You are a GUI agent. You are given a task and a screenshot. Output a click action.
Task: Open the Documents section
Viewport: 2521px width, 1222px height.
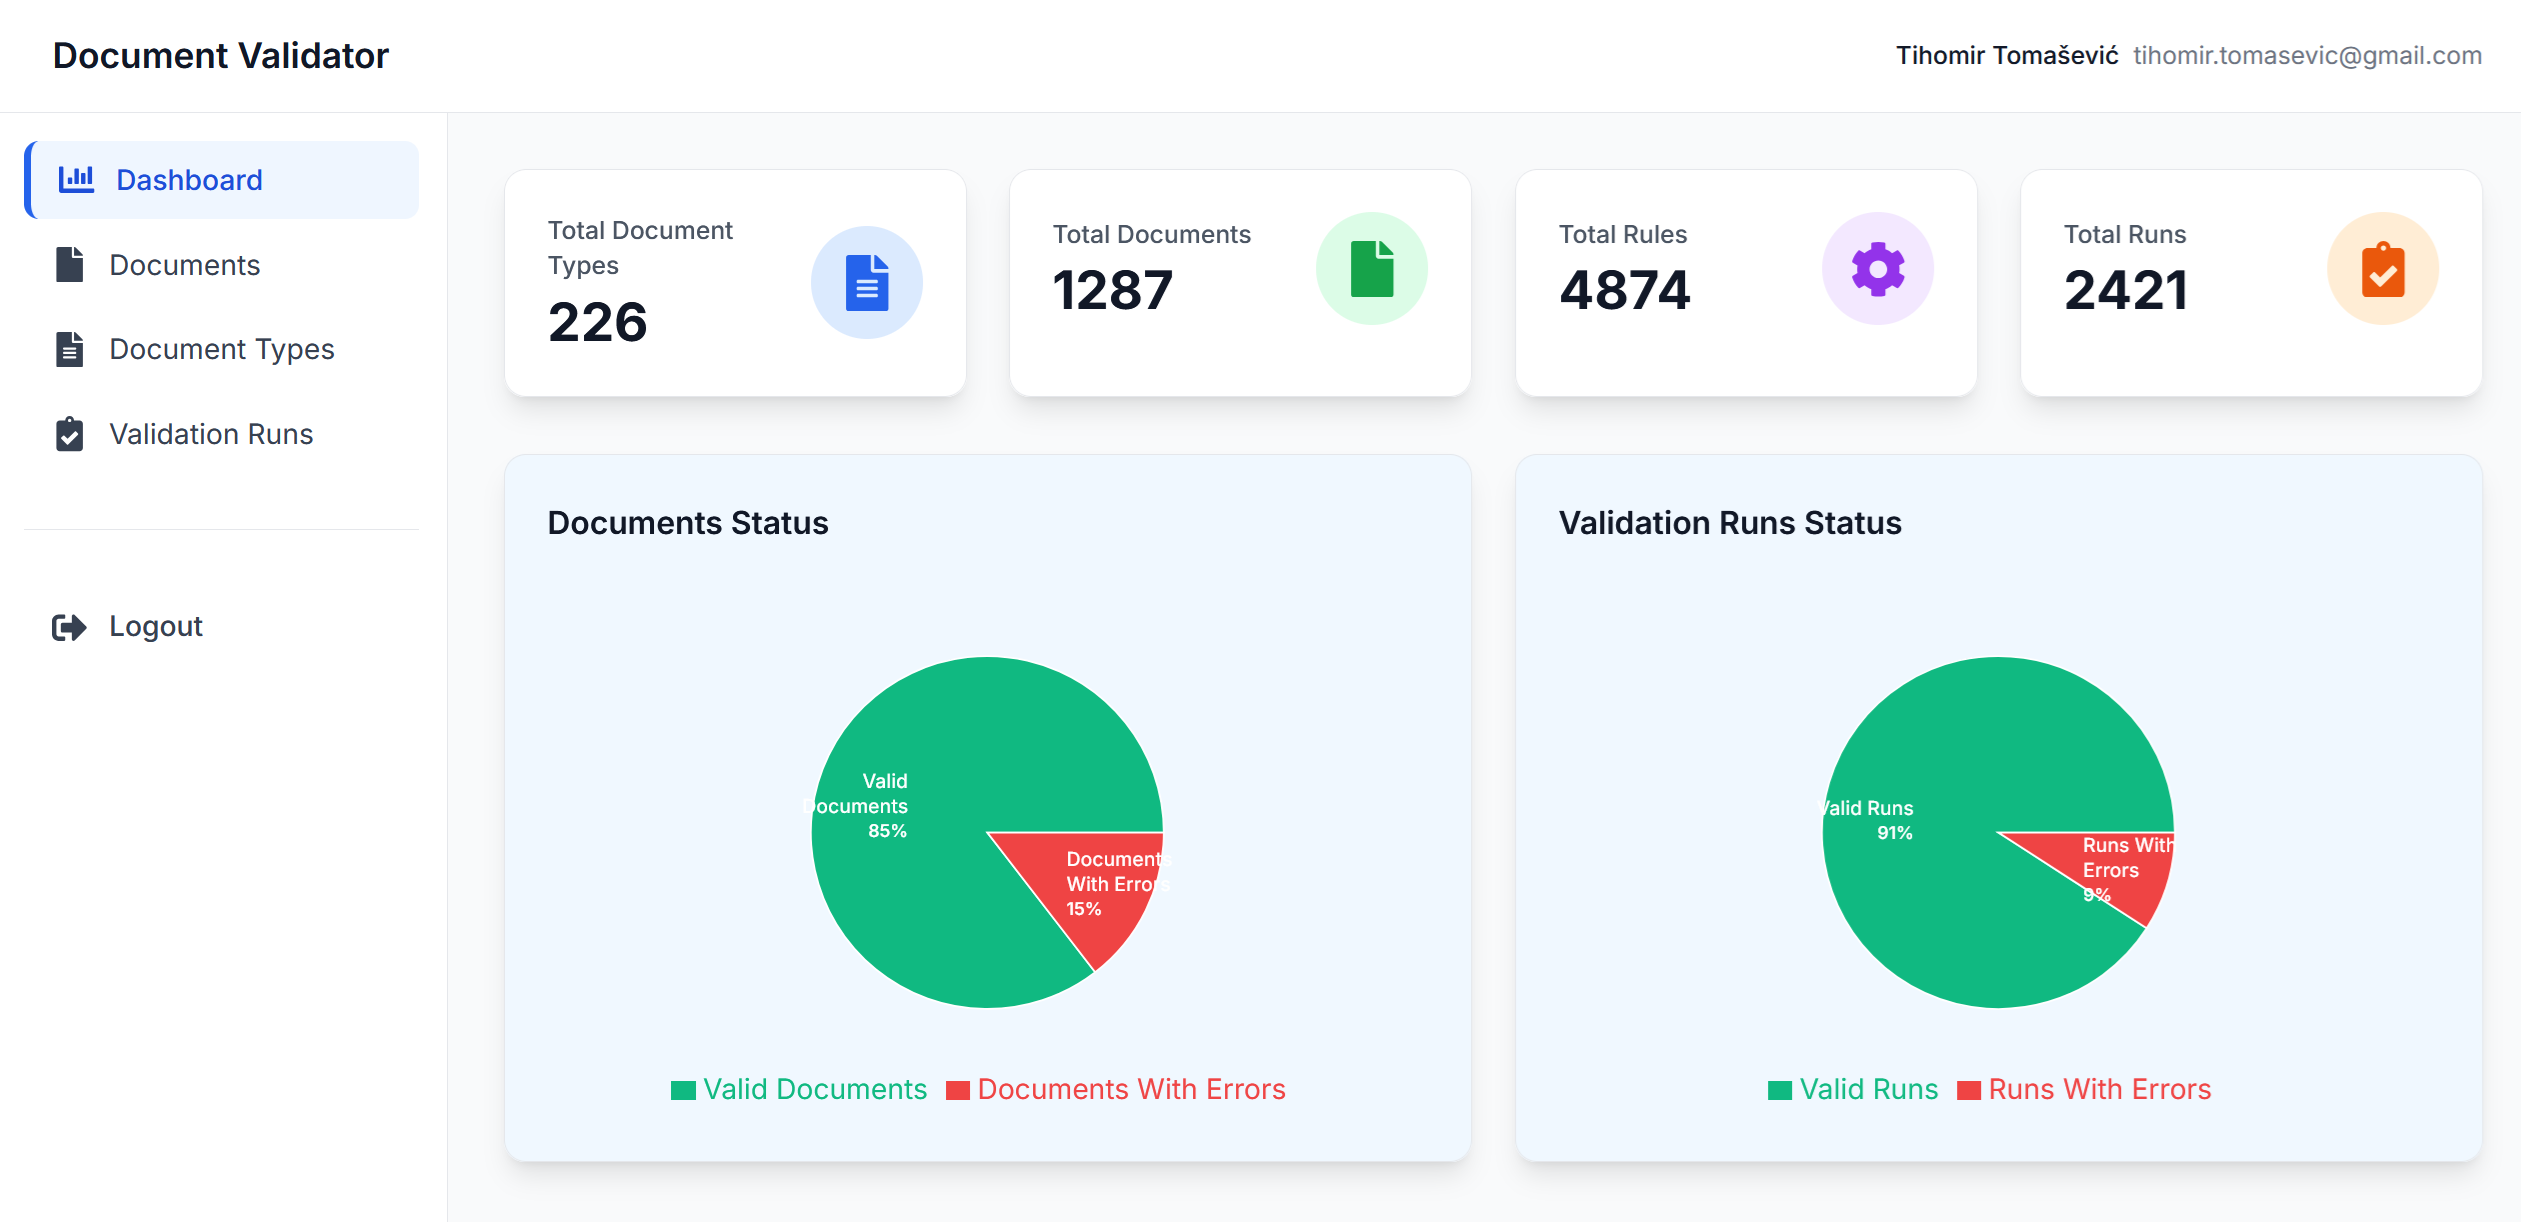(184, 264)
